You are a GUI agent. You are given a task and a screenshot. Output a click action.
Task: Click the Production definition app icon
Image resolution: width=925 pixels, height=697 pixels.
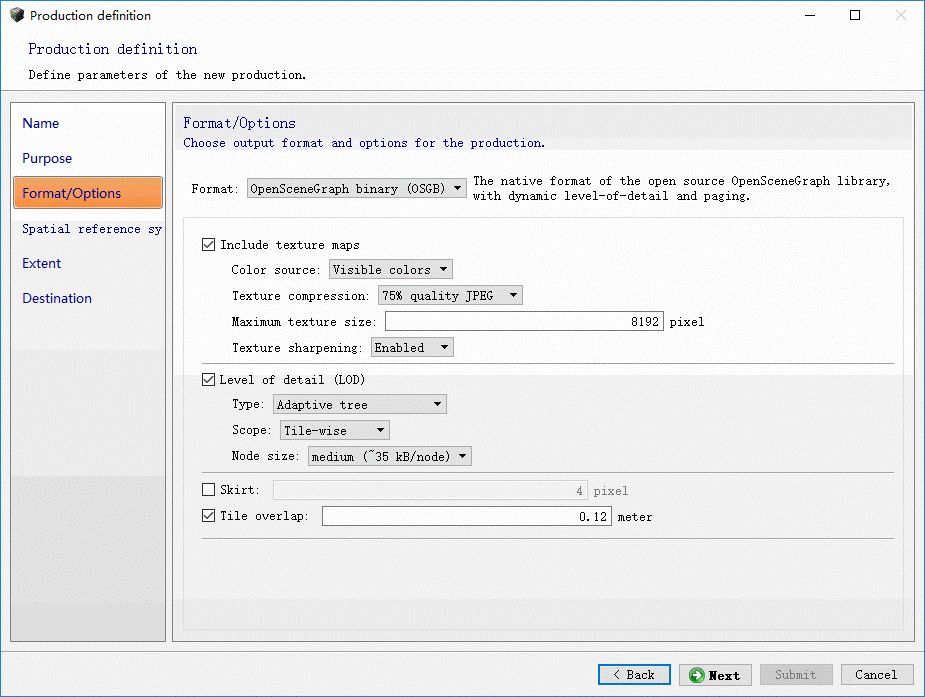[16, 16]
